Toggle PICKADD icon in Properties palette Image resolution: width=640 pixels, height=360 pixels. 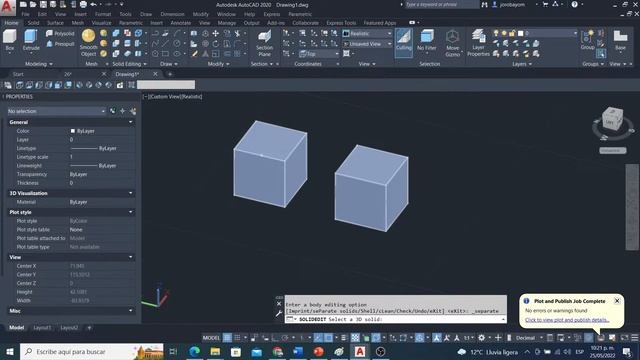(112, 111)
